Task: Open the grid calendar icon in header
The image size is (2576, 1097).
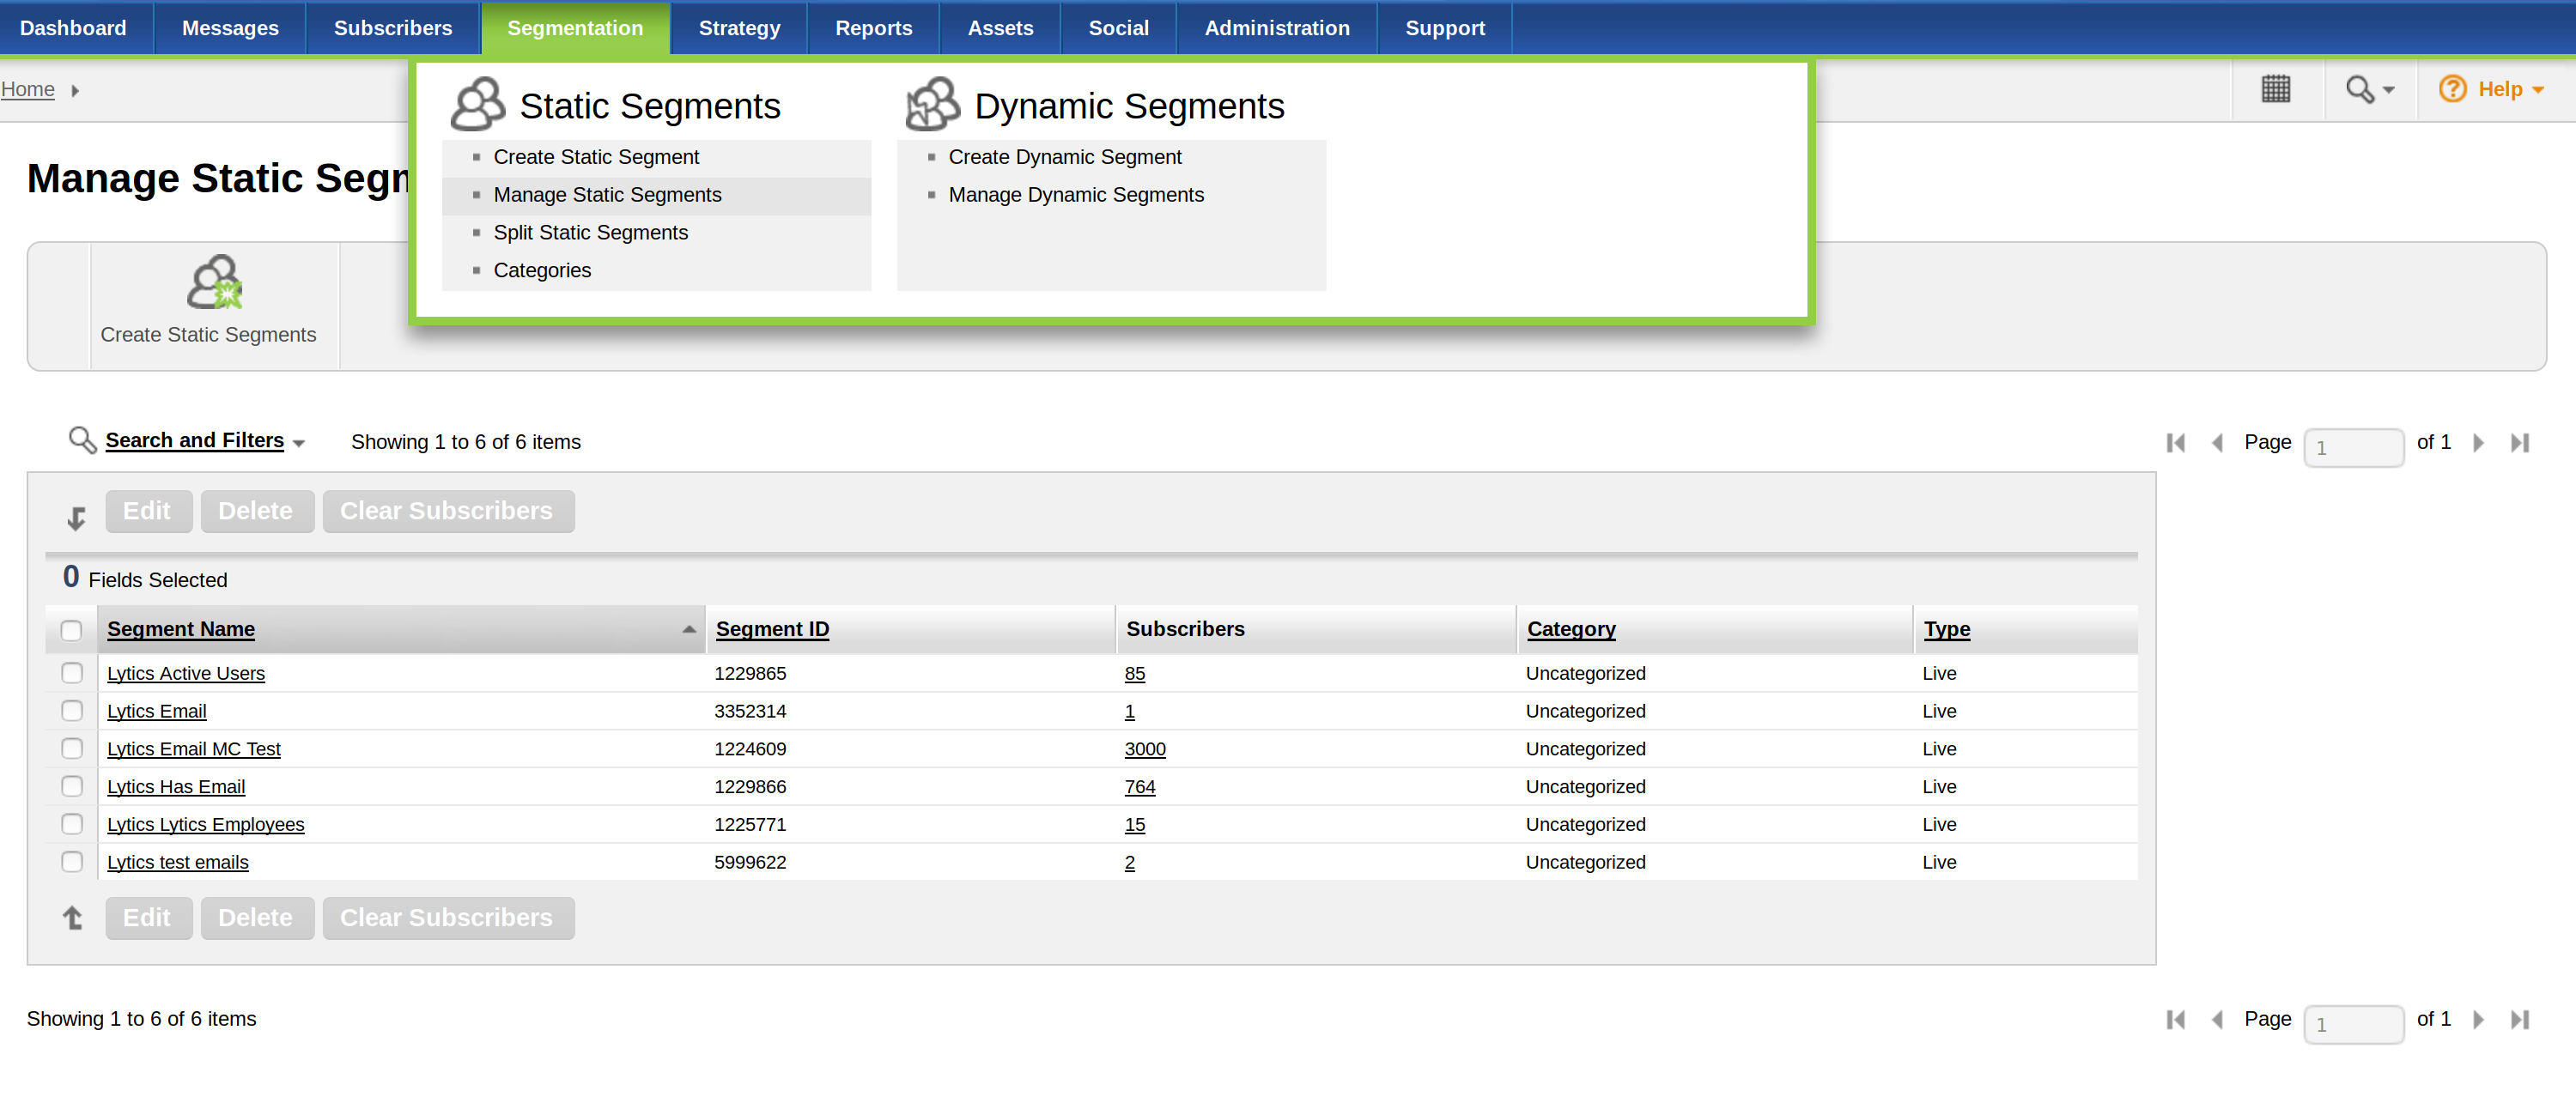Action: click(2275, 89)
